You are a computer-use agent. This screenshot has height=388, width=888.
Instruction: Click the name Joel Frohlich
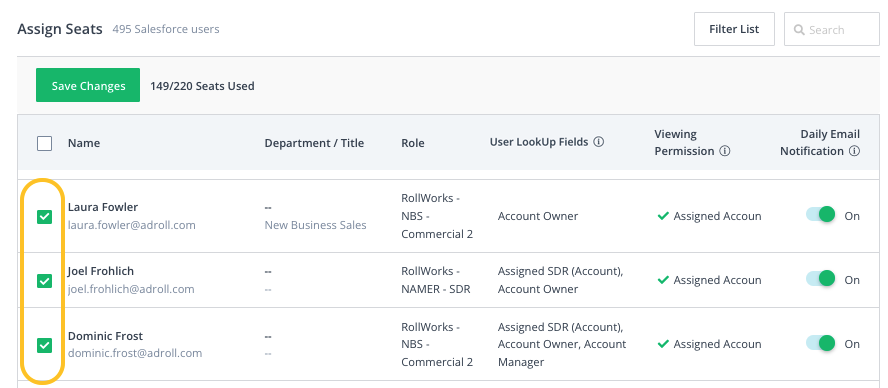[x=101, y=271]
